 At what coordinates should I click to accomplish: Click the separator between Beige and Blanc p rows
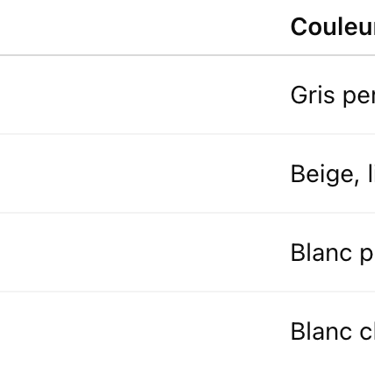(187, 212)
